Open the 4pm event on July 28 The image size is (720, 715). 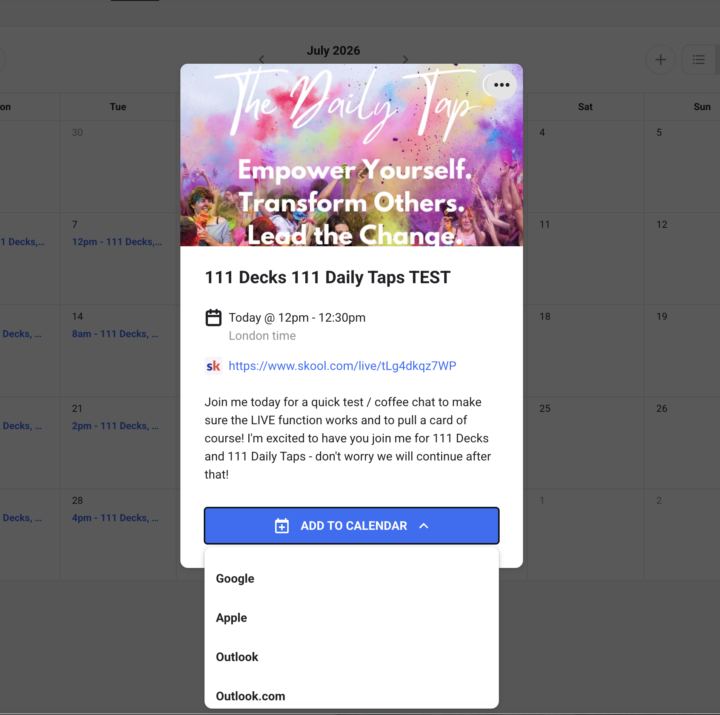115,518
